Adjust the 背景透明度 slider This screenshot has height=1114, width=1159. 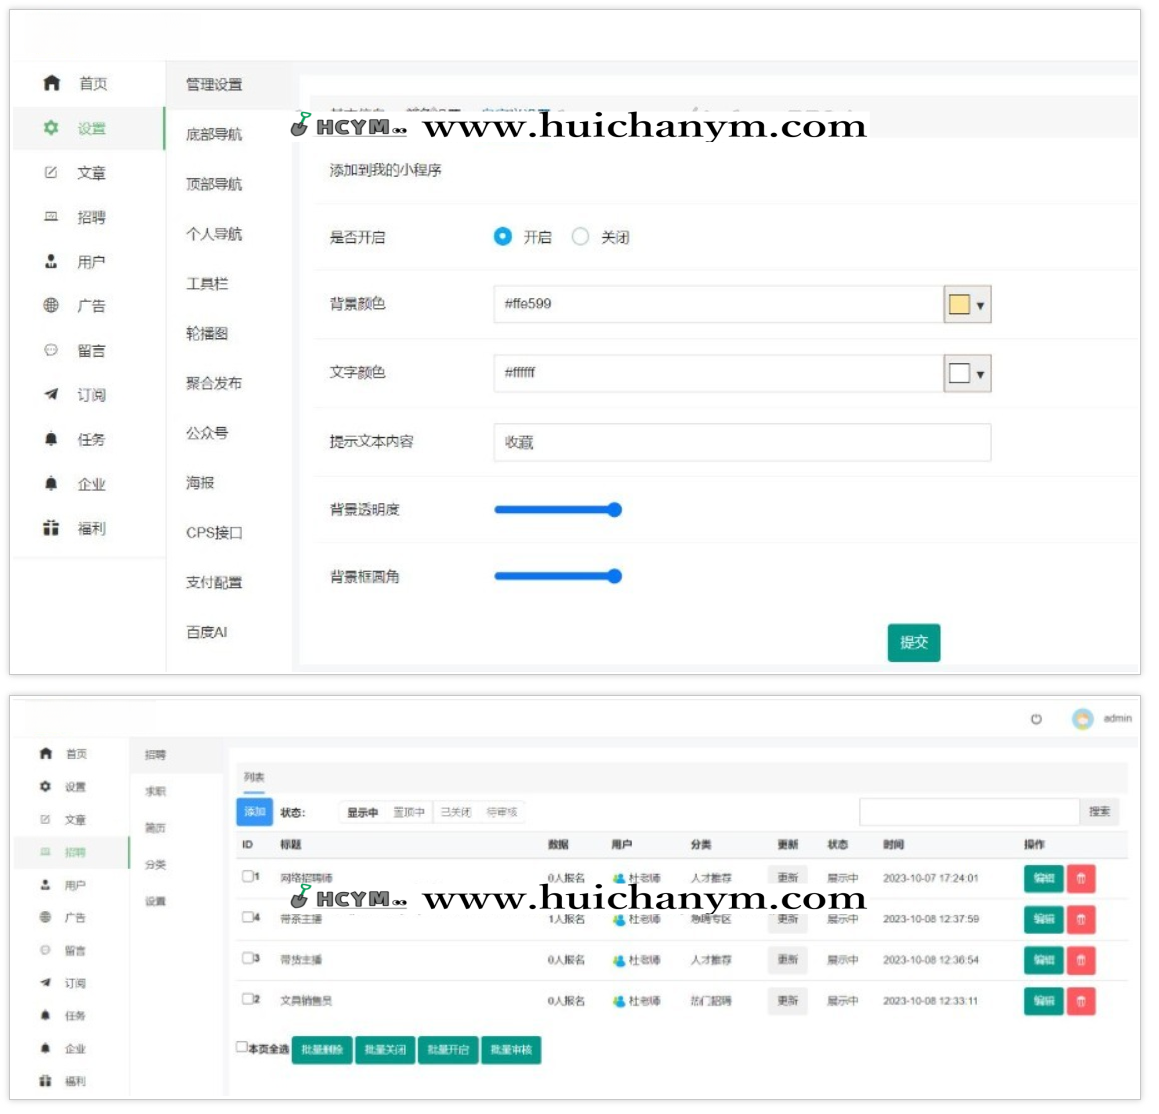tap(615, 509)
